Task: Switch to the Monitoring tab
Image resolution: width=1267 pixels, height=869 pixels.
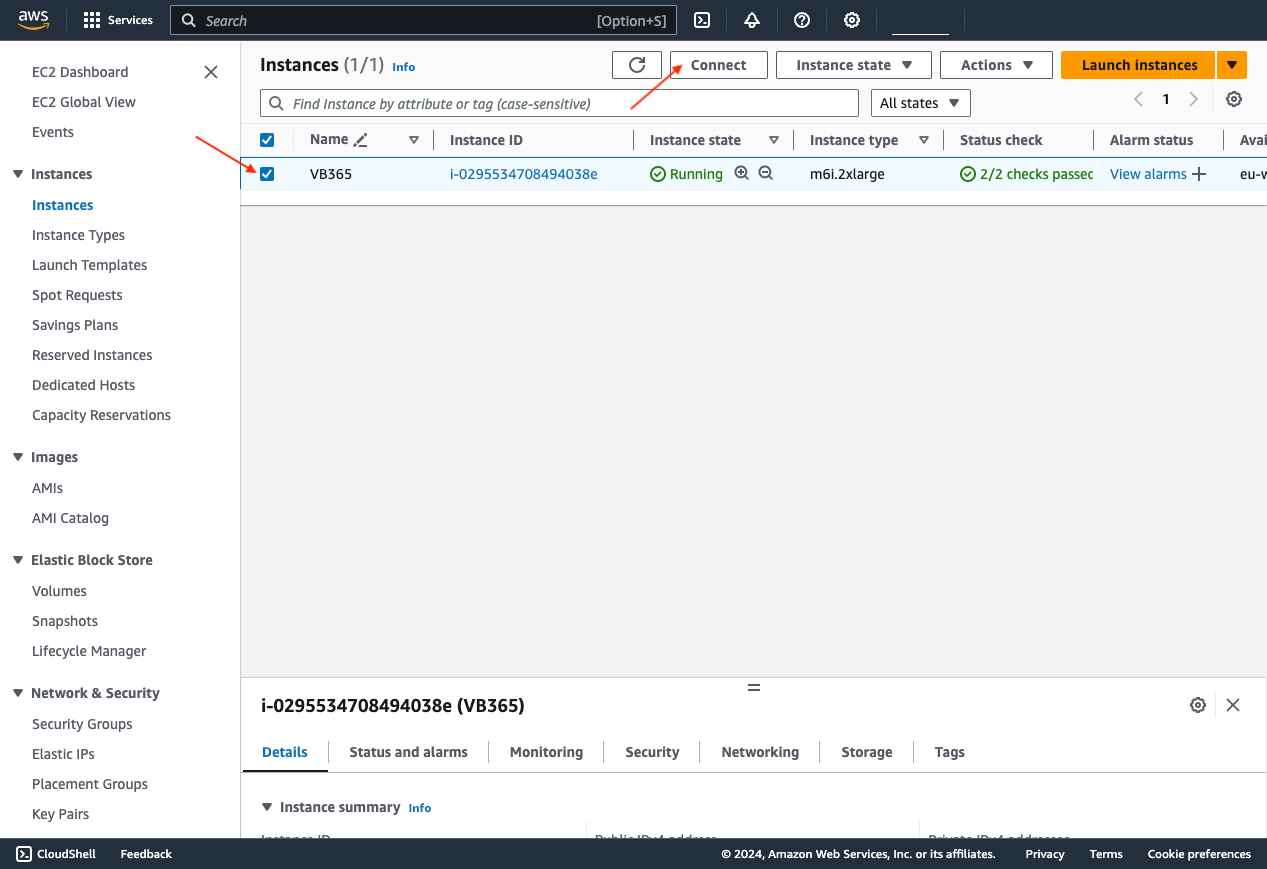Action: 546,752
